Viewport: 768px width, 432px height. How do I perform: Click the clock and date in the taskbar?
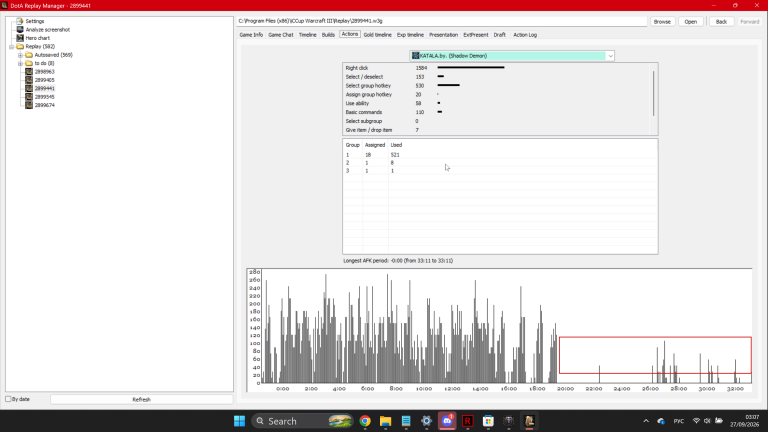click(x=744, y=421)
